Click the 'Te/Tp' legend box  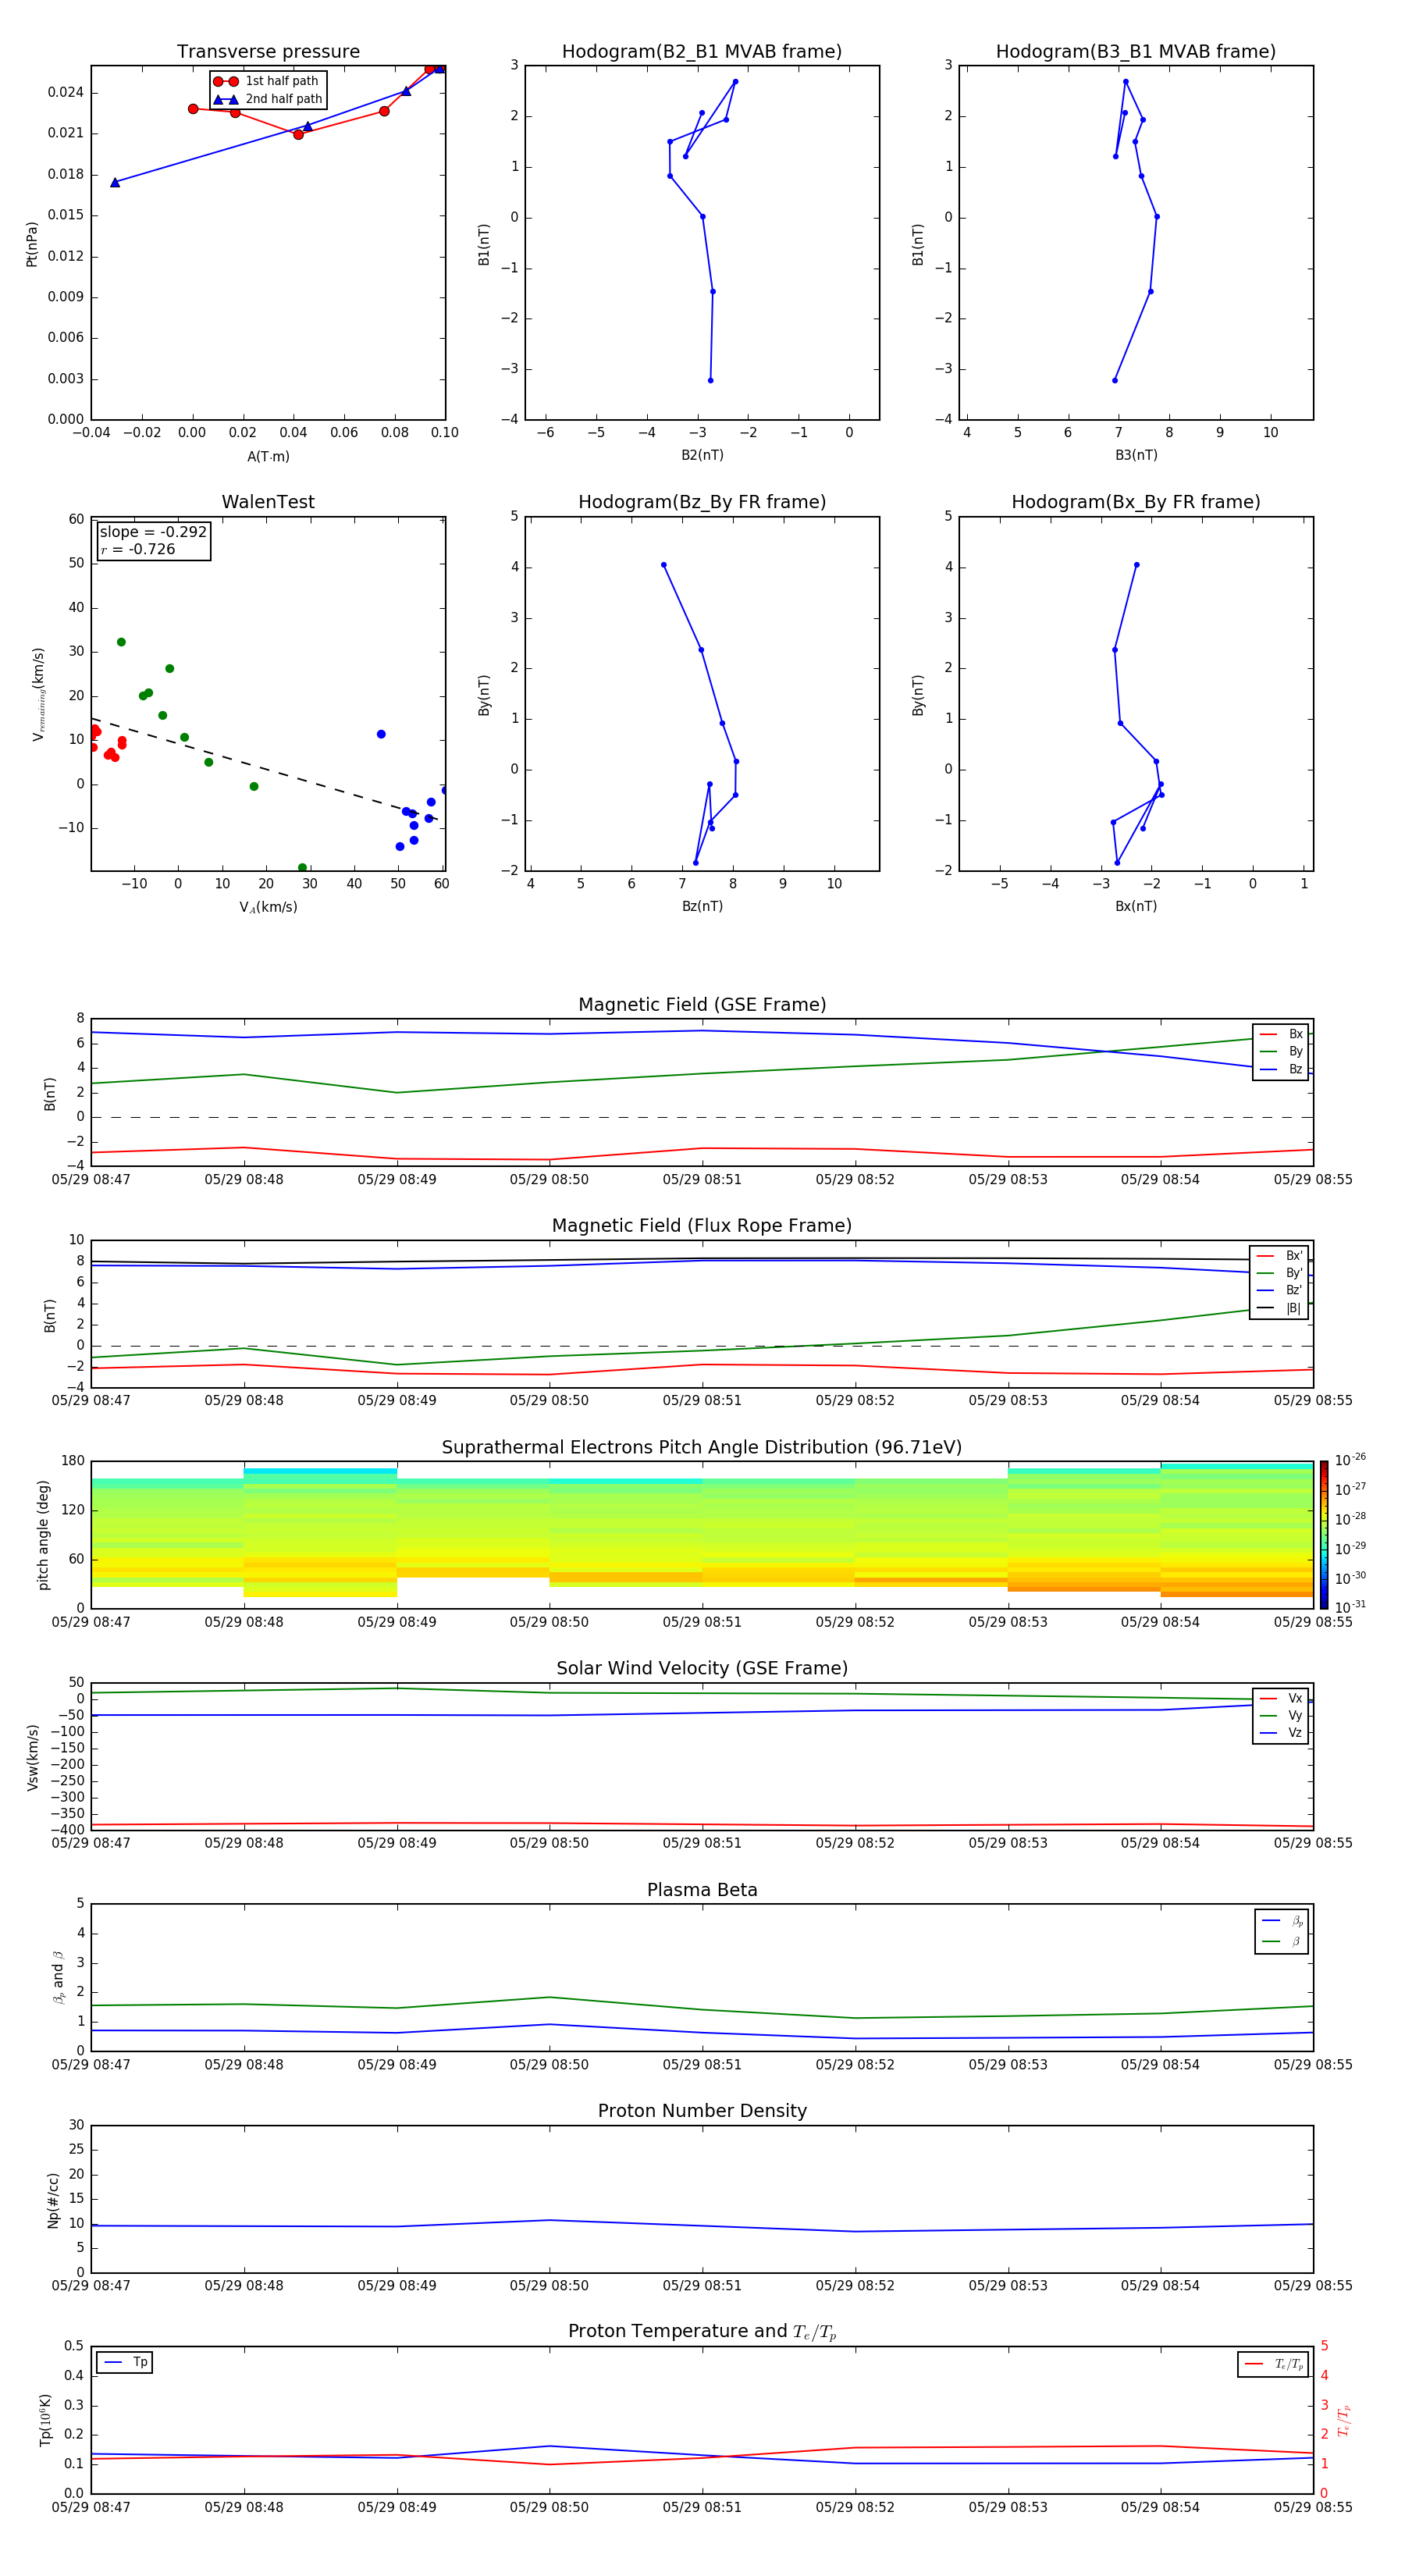(x=1274, y=2364)
